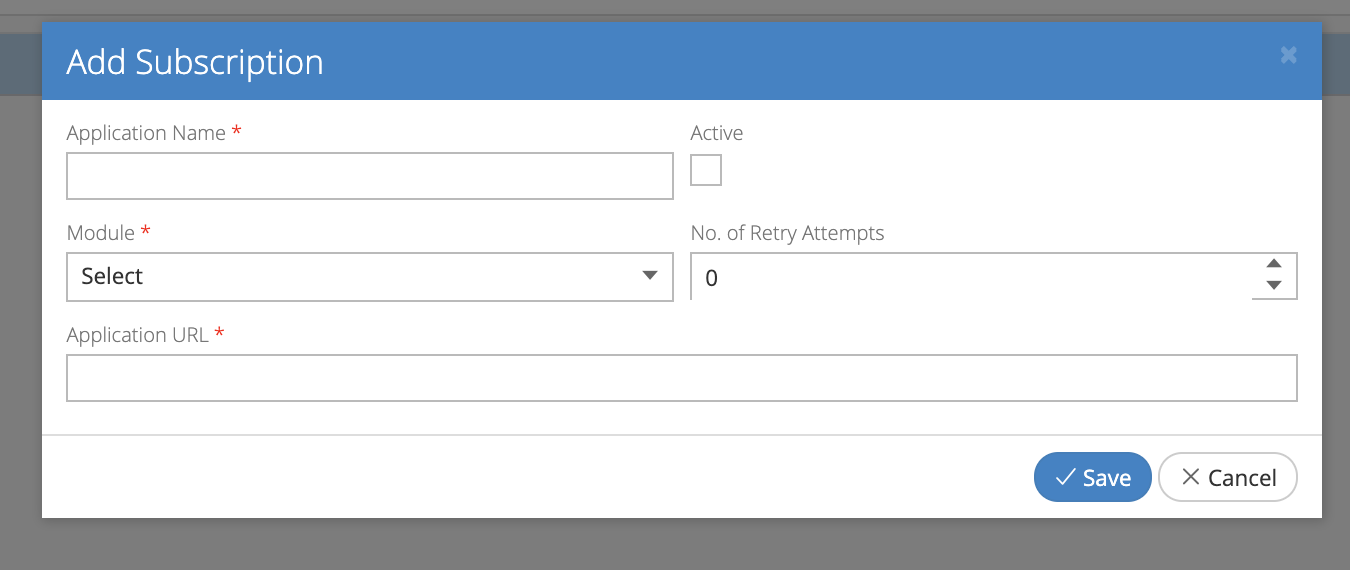Click the Application Name label
Viewport: 1350px width, 570px height.
click(x=146, y=133)
